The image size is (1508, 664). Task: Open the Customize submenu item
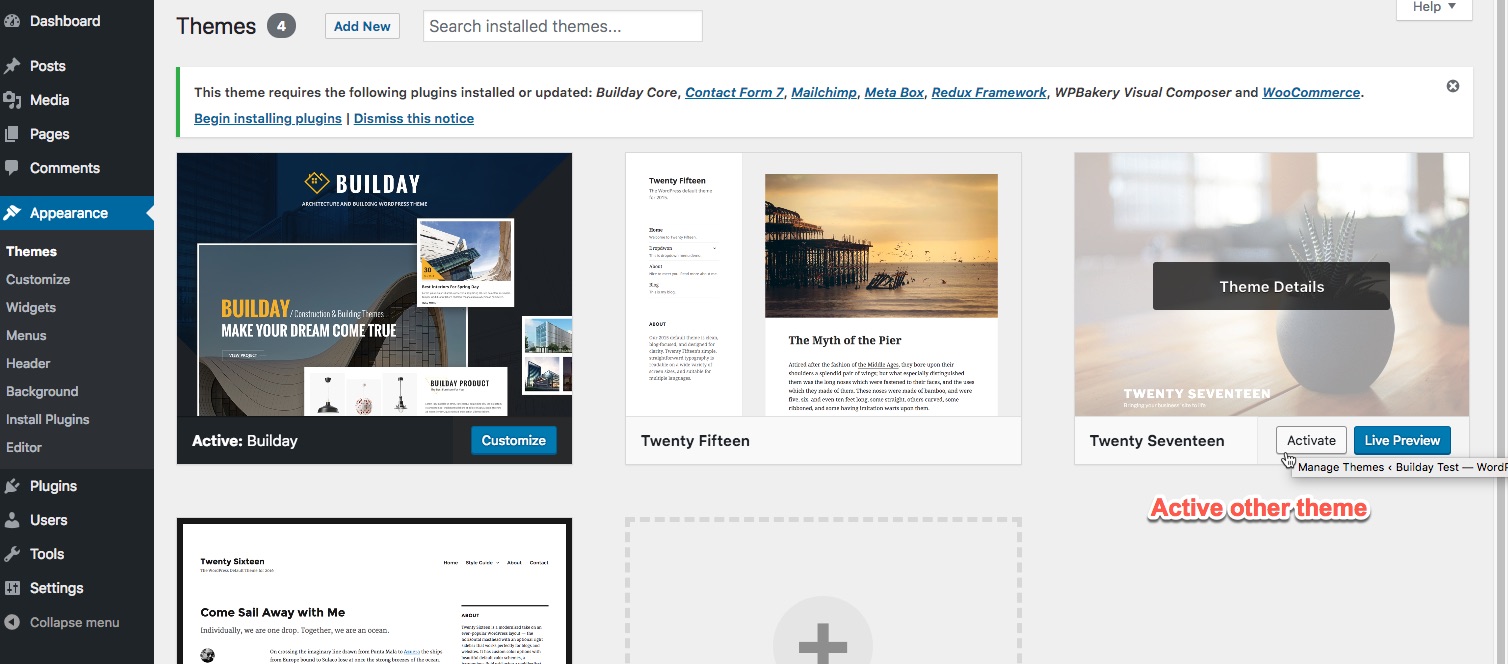pyautogui.click(x=38, y=279)
